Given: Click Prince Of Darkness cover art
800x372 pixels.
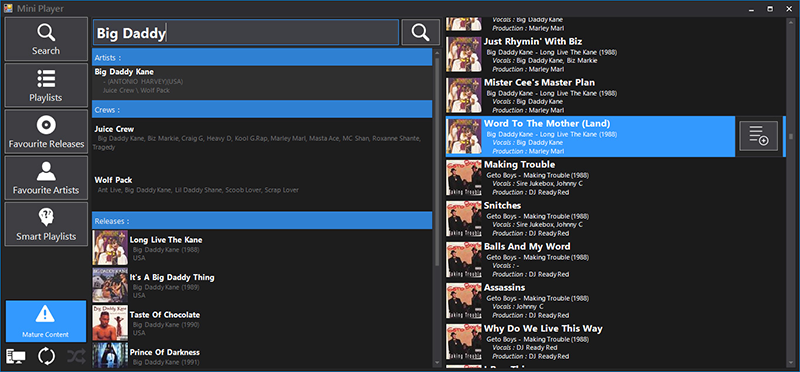Looking at the screenshot, I should click(x=110, y=355).
